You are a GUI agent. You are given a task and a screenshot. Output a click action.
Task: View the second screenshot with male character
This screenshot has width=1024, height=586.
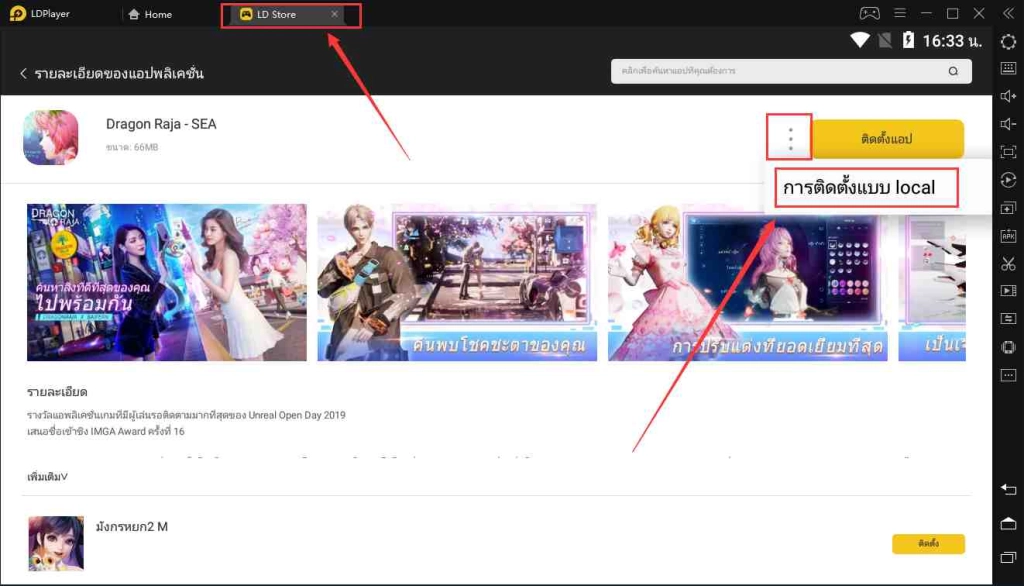[x=457, y=282]
